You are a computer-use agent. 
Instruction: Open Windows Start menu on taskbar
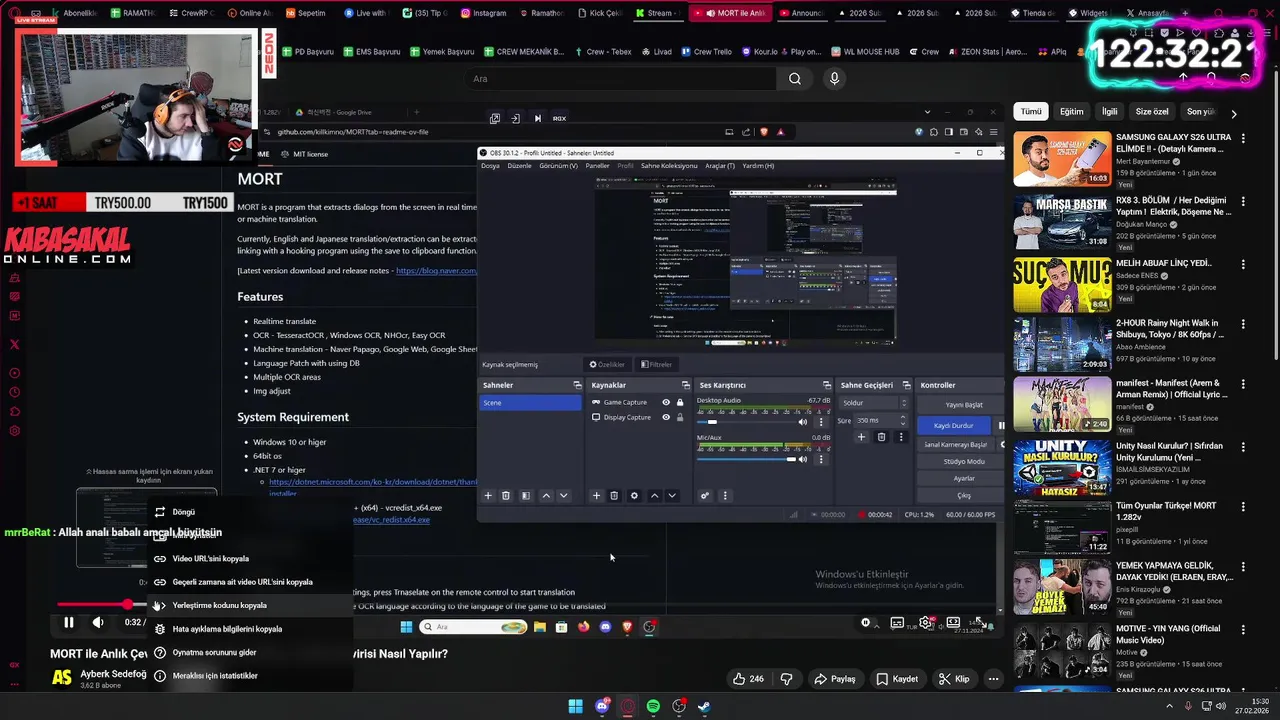(x=575, y=706)
